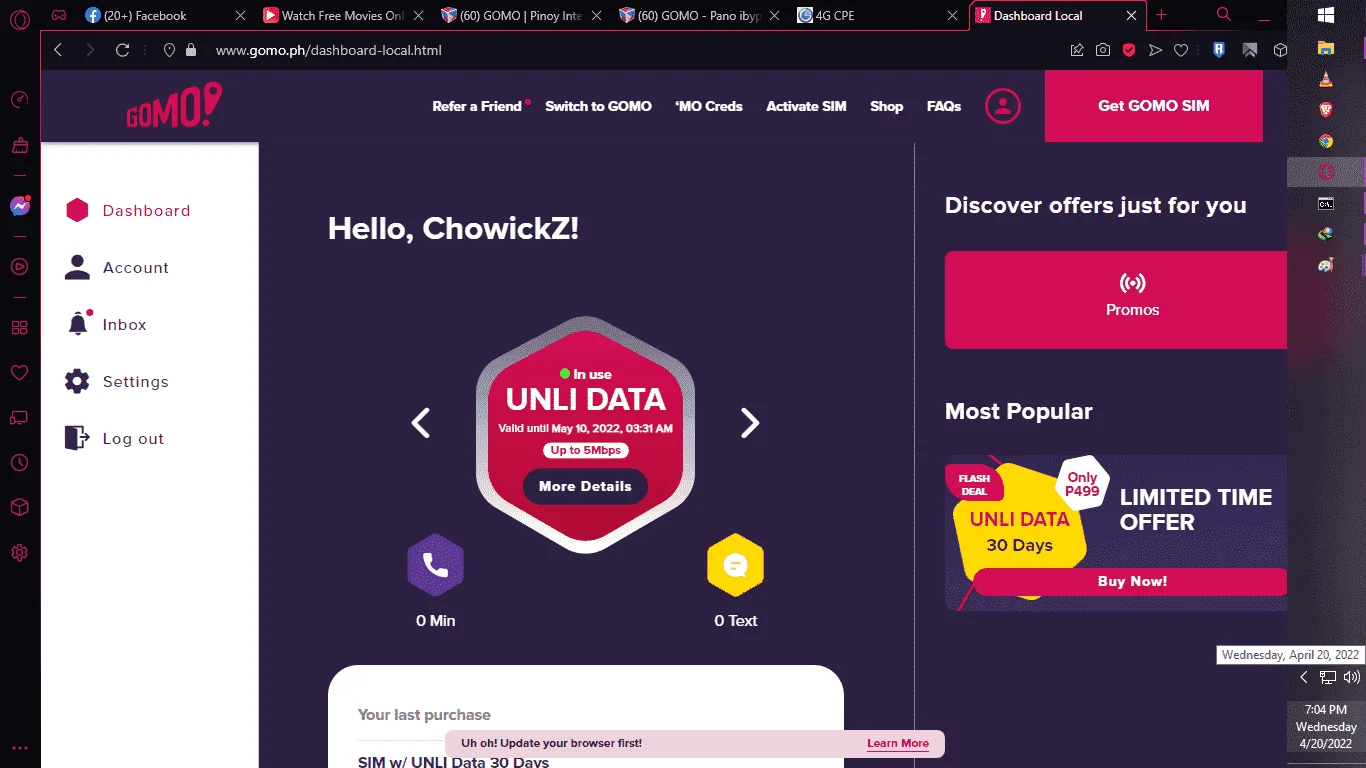Open the three-dots sidebar setup menu

pos(20,747)
